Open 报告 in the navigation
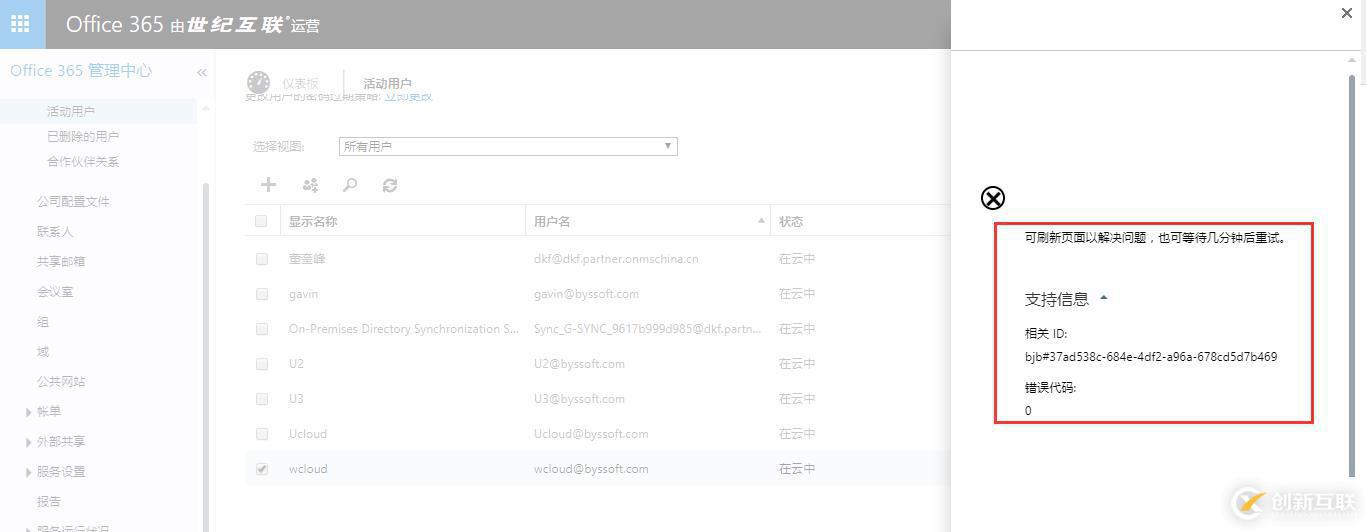The image size is (1366, 532). point(49,501)
